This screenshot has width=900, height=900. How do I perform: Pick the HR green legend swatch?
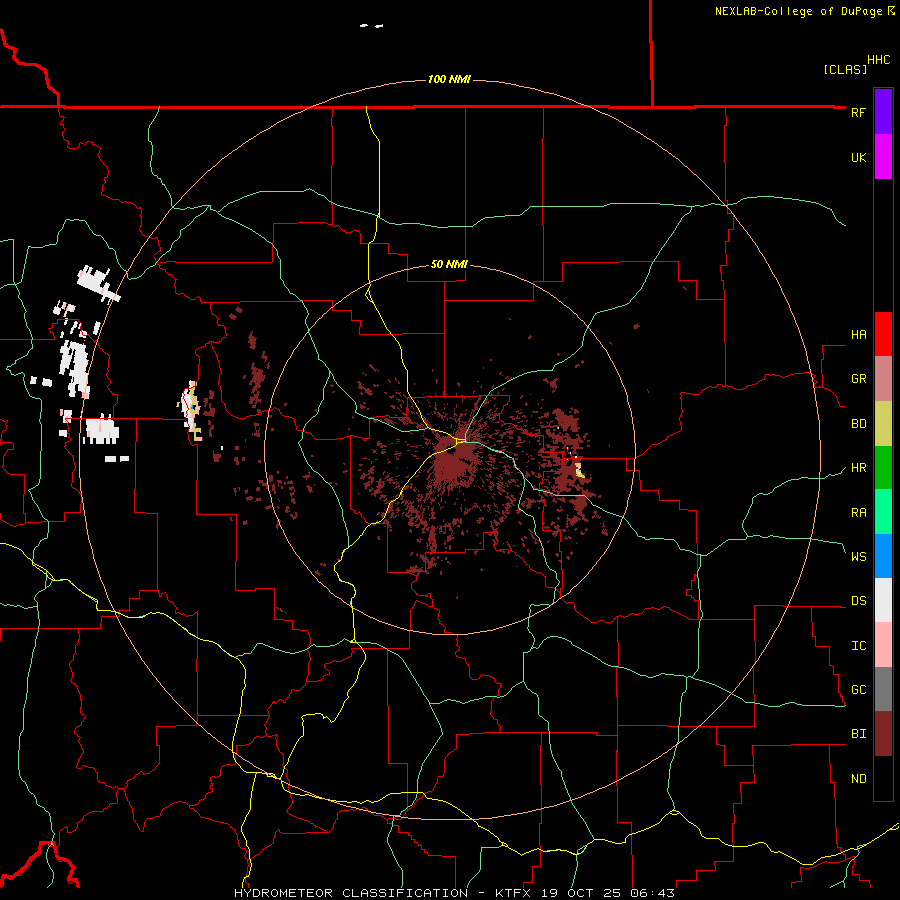[x=883, y=468]
